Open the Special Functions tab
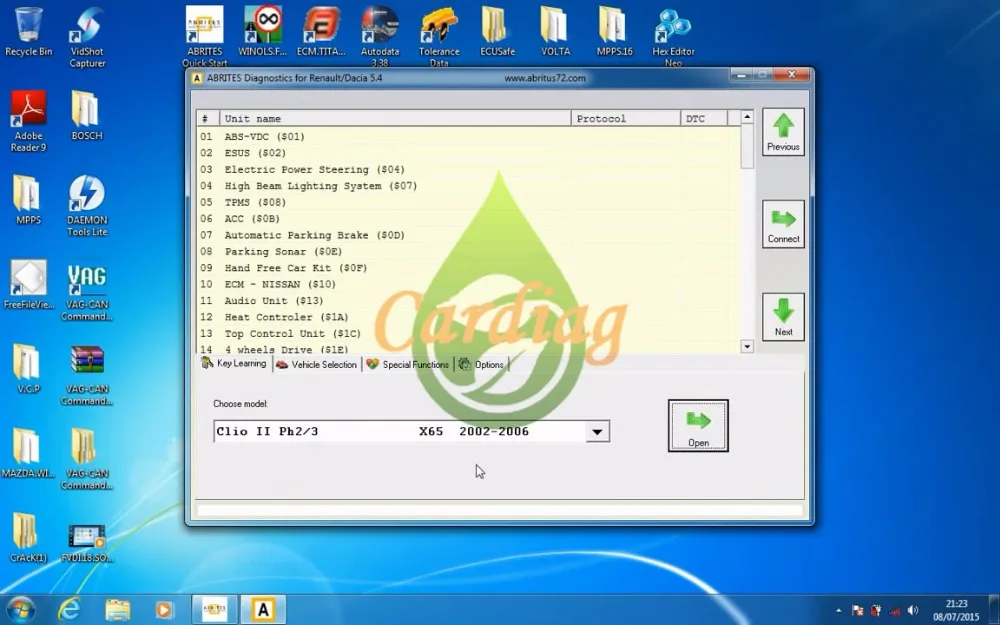Image resolution: width=1000 pixels, height=625 pixels. click(408, 364)
